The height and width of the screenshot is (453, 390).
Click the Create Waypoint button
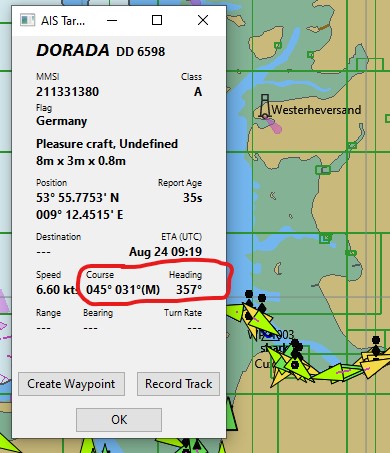71,384
